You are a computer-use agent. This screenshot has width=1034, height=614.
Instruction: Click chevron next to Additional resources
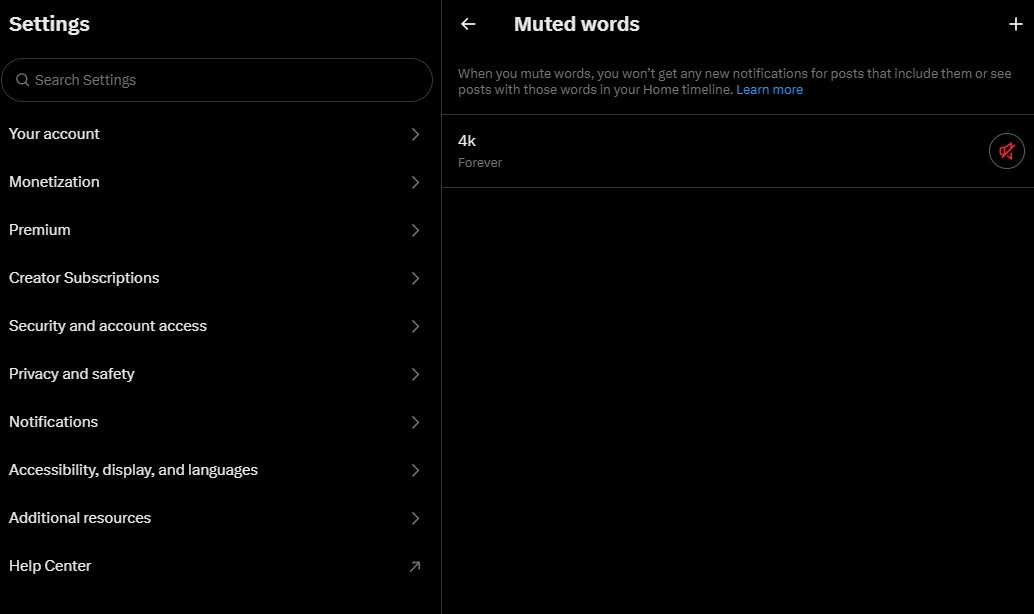pyautogui.click(x=415, y=518)
